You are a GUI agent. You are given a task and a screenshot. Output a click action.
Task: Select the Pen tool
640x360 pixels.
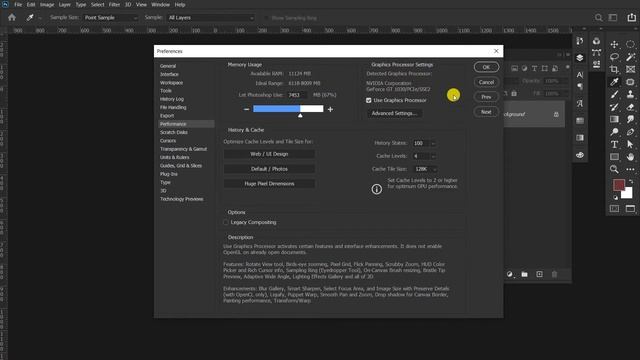tap(630, 132)
